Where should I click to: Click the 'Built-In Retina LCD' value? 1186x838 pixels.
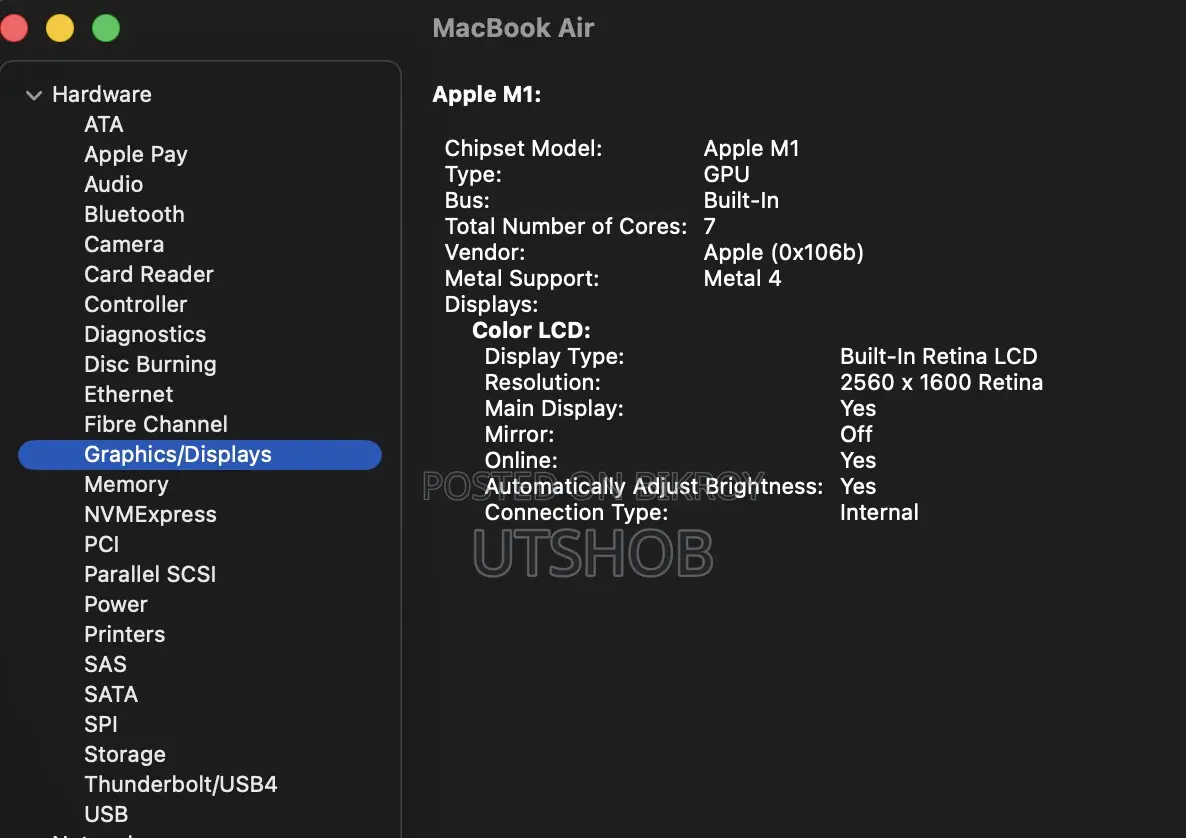(x=938, y=356)
